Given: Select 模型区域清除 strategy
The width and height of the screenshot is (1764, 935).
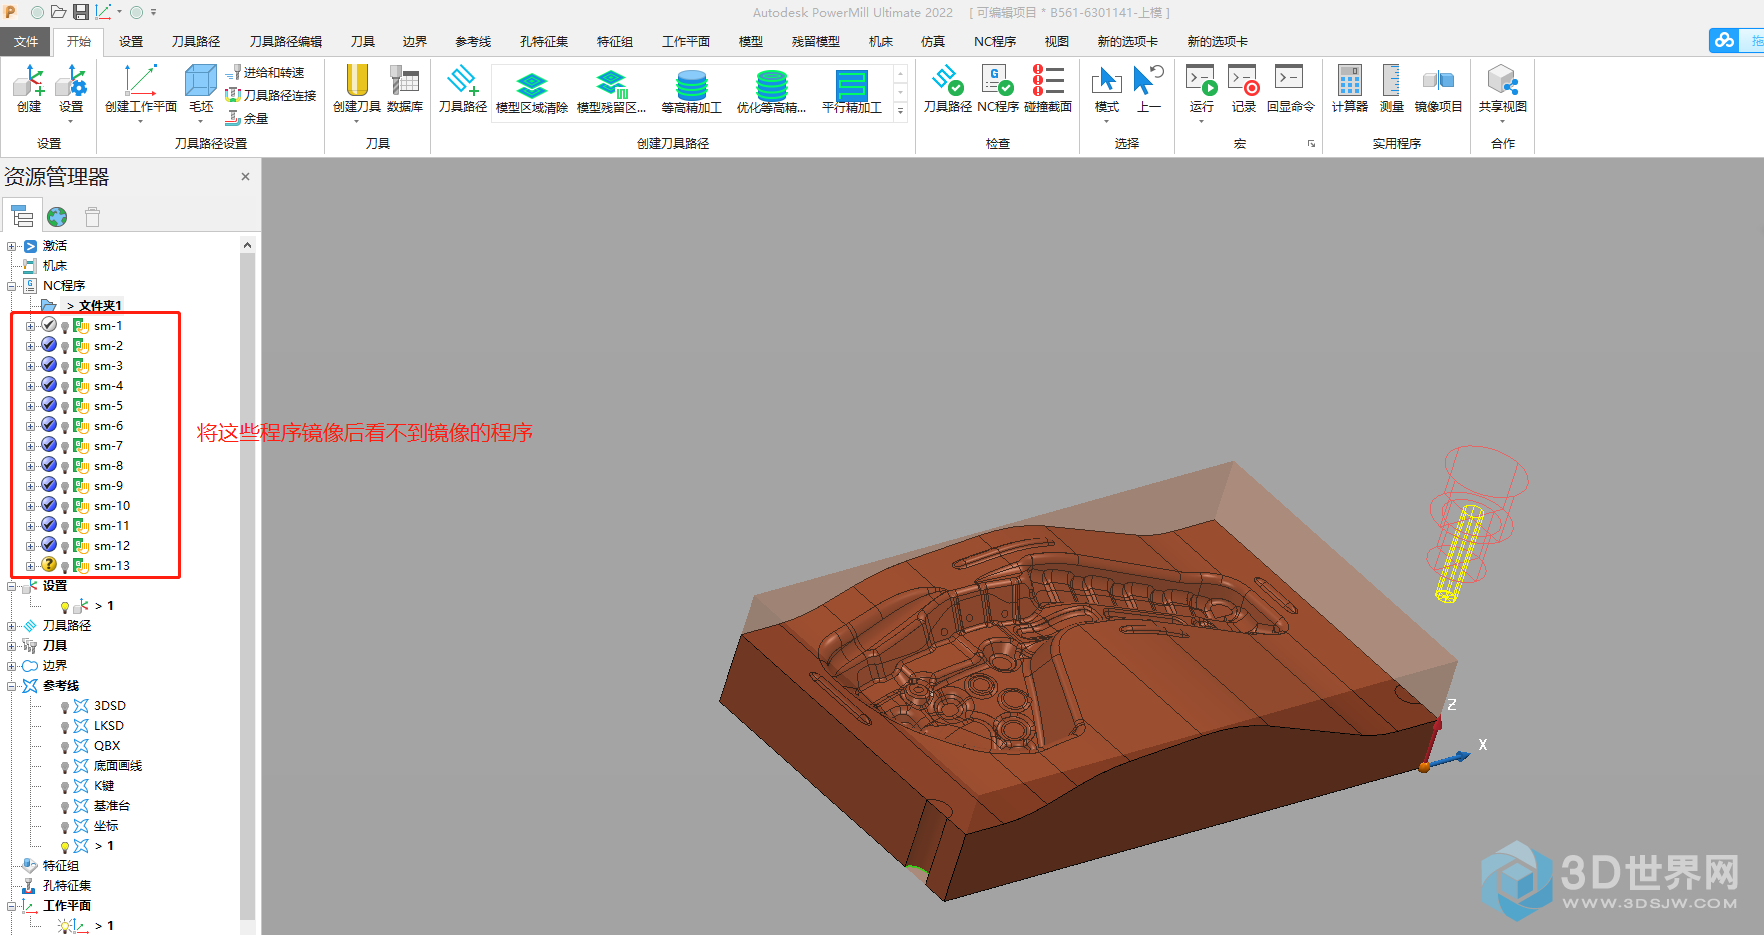Looking at the screenshot, I should click(532, 93).
